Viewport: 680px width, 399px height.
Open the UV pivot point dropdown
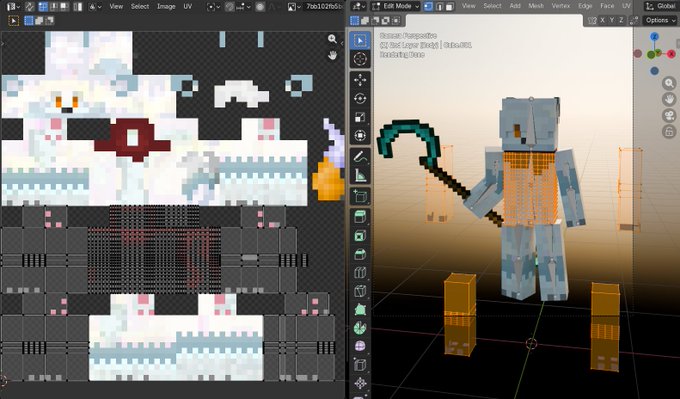[213, 7]
